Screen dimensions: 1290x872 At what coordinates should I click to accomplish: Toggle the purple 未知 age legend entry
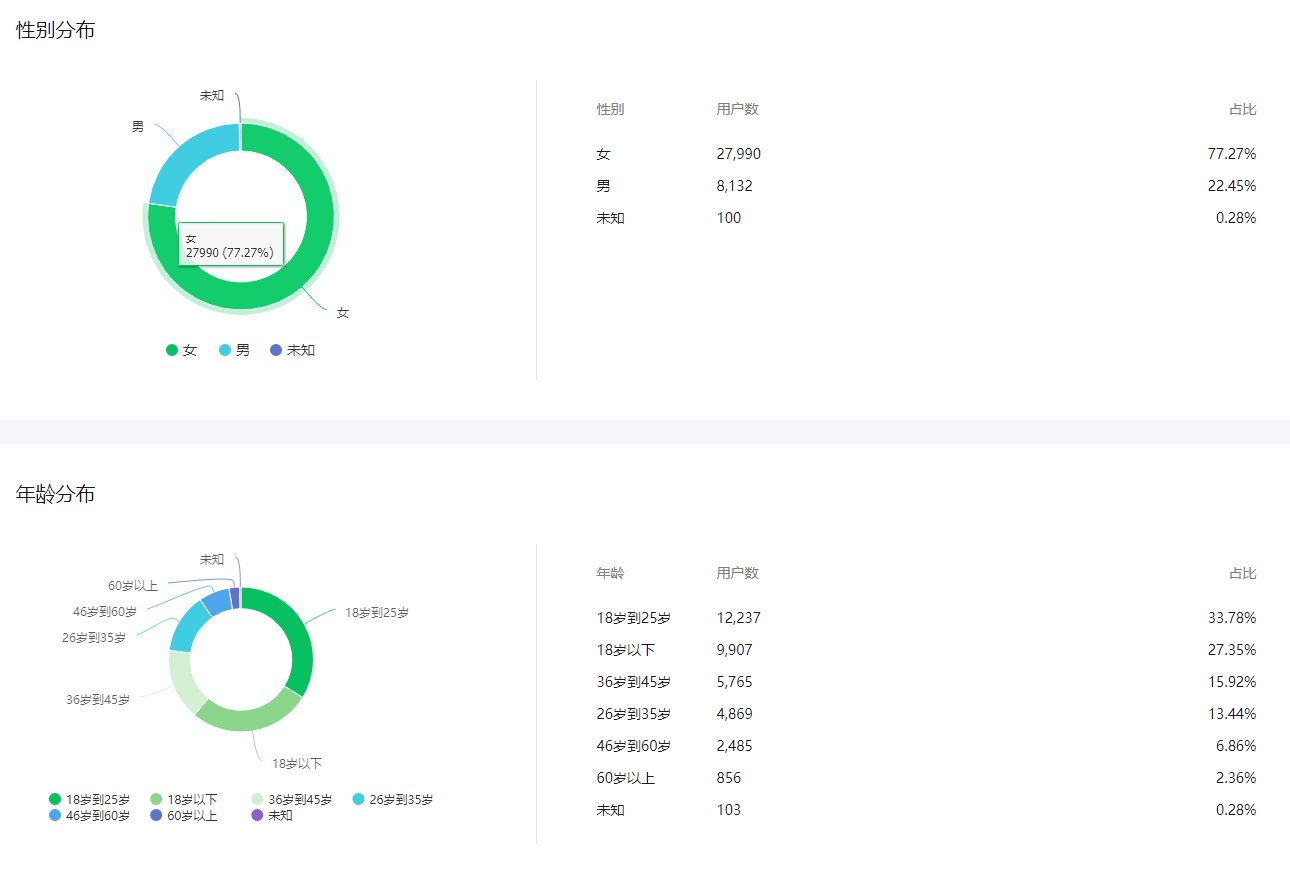click(x=272, y=815)
